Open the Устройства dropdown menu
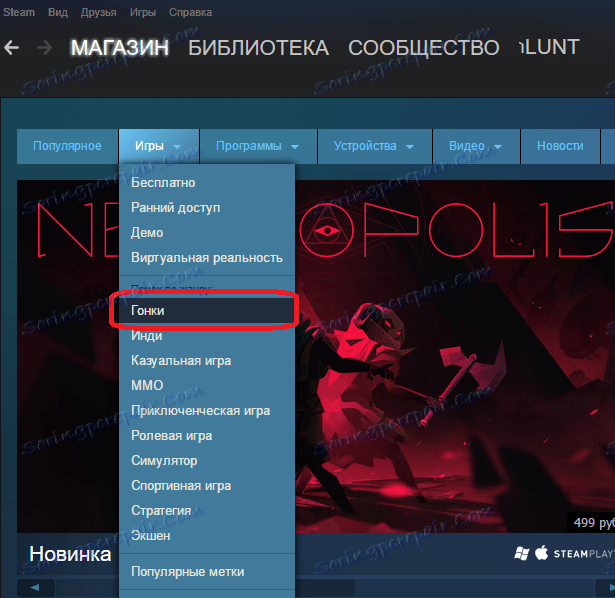This screenshot has height=598, width=615. coord(375,146)
